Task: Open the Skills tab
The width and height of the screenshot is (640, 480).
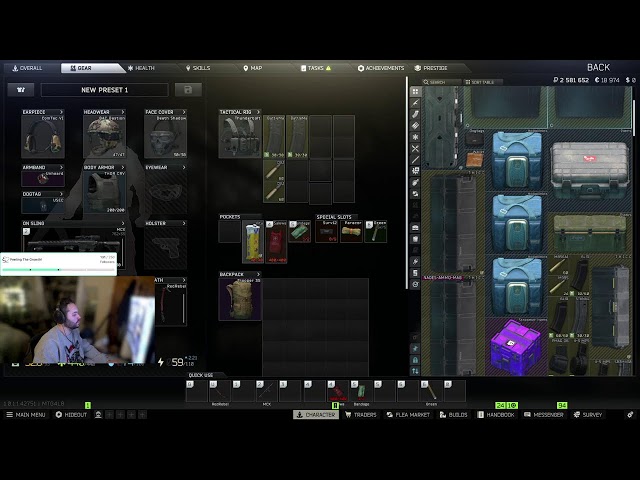Action: pyautogui.click(x=198, y=68)
